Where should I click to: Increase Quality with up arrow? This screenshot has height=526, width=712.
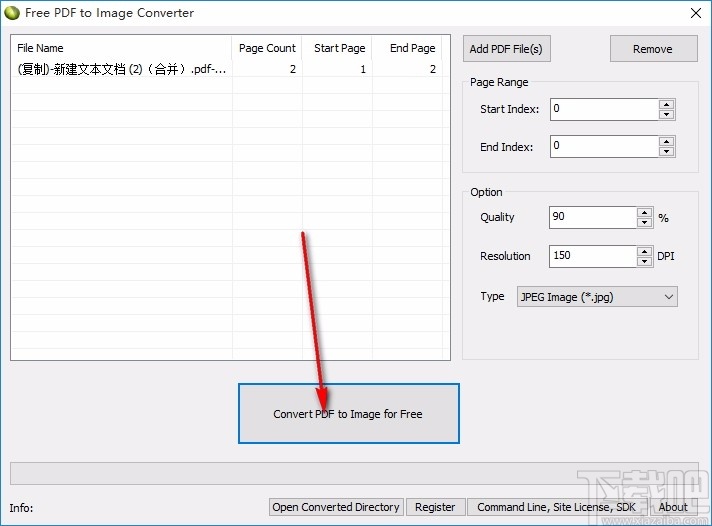pos(644,213)
